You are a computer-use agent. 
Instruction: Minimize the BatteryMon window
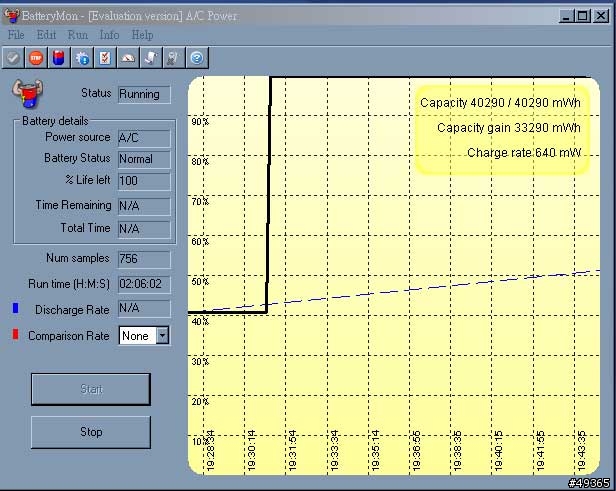[566, 16]
